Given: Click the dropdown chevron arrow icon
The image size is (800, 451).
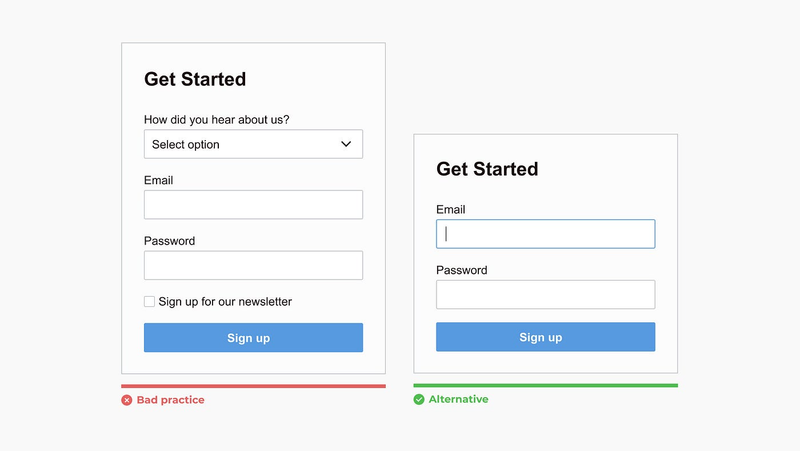Looking at the screenshot, I should [346, 144].
